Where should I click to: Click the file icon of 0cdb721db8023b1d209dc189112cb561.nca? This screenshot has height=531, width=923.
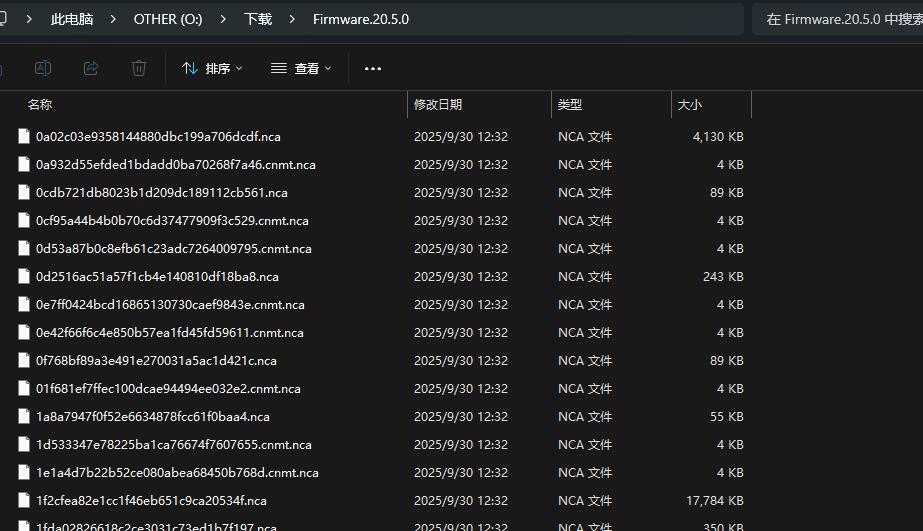[x=24, y=192]
